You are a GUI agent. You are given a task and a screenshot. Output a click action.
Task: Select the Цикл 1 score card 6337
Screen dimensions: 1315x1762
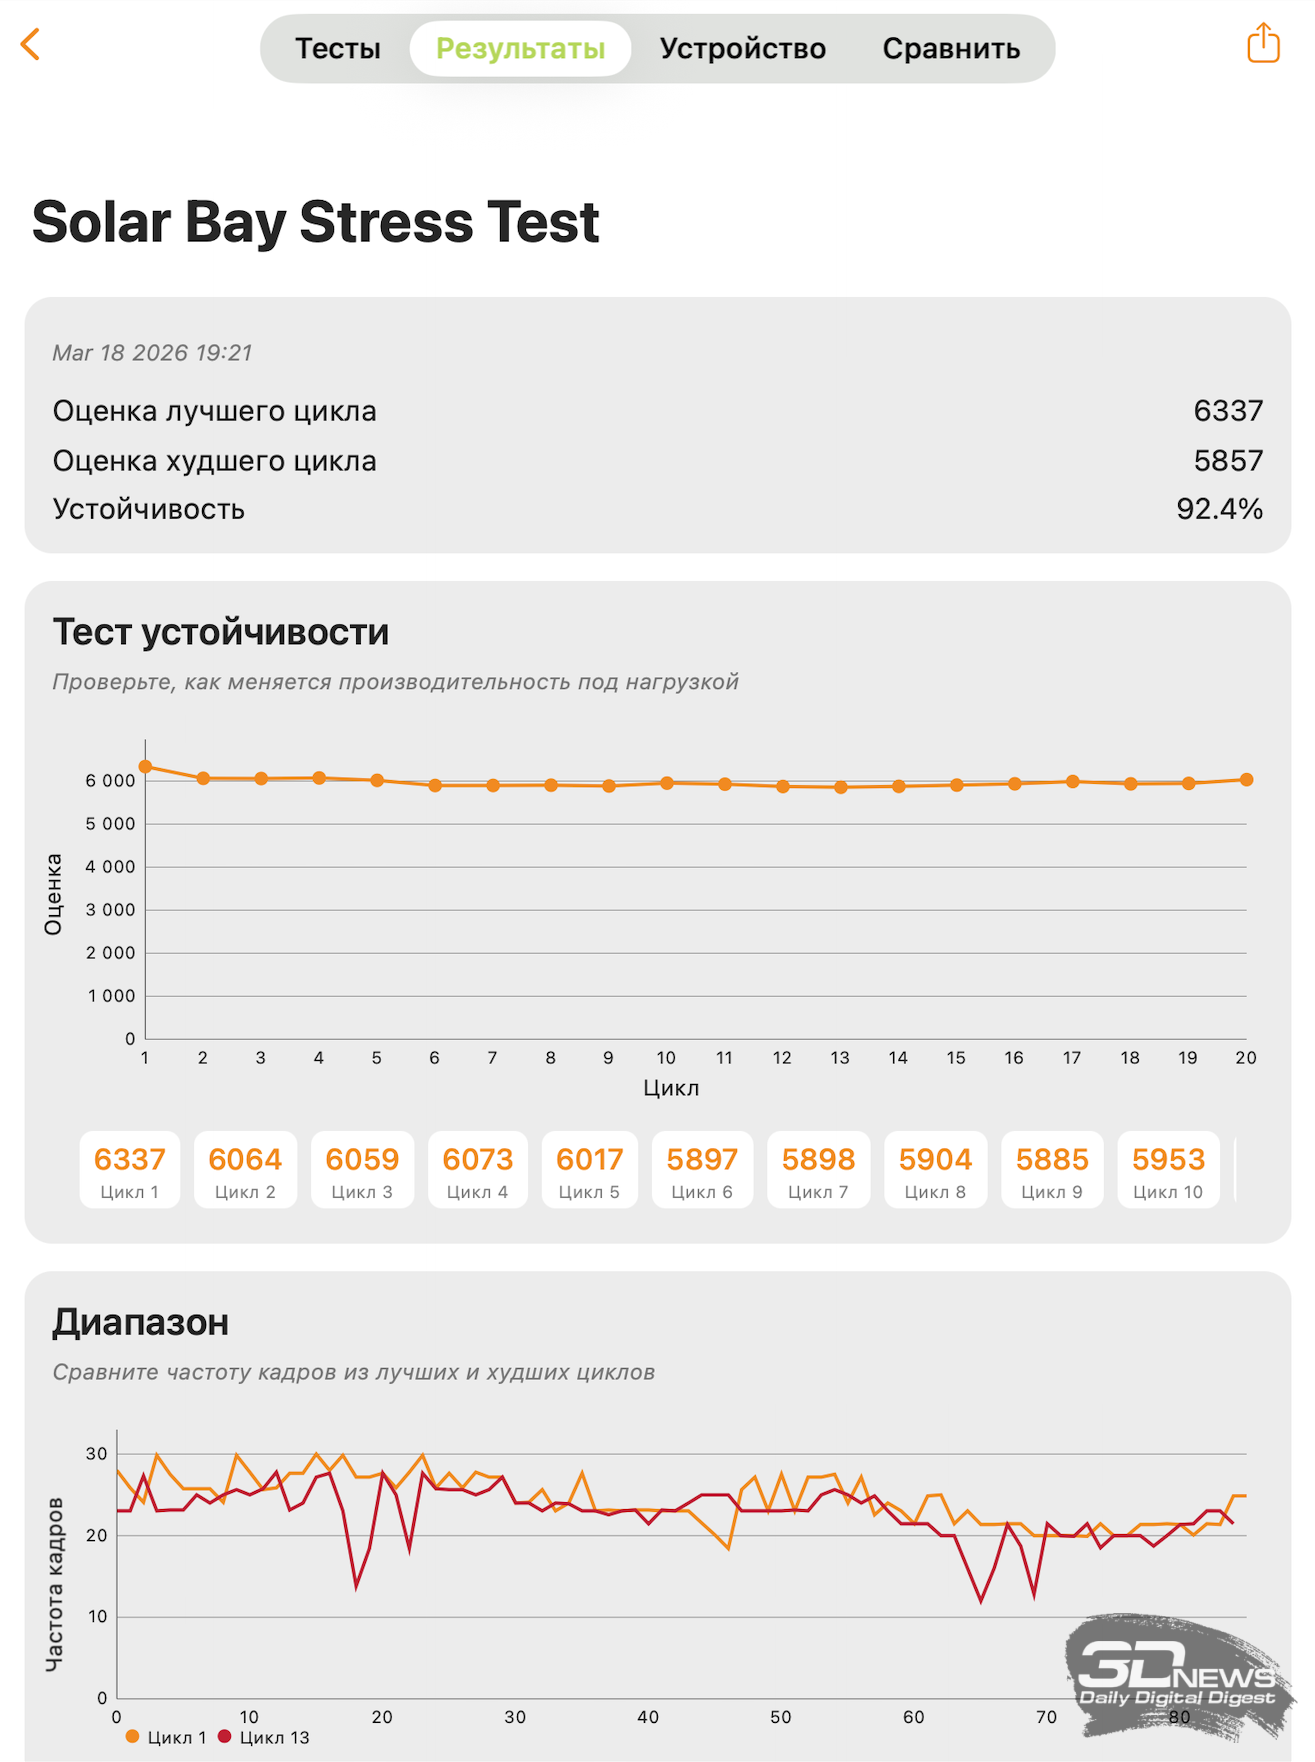point(130,1170)
